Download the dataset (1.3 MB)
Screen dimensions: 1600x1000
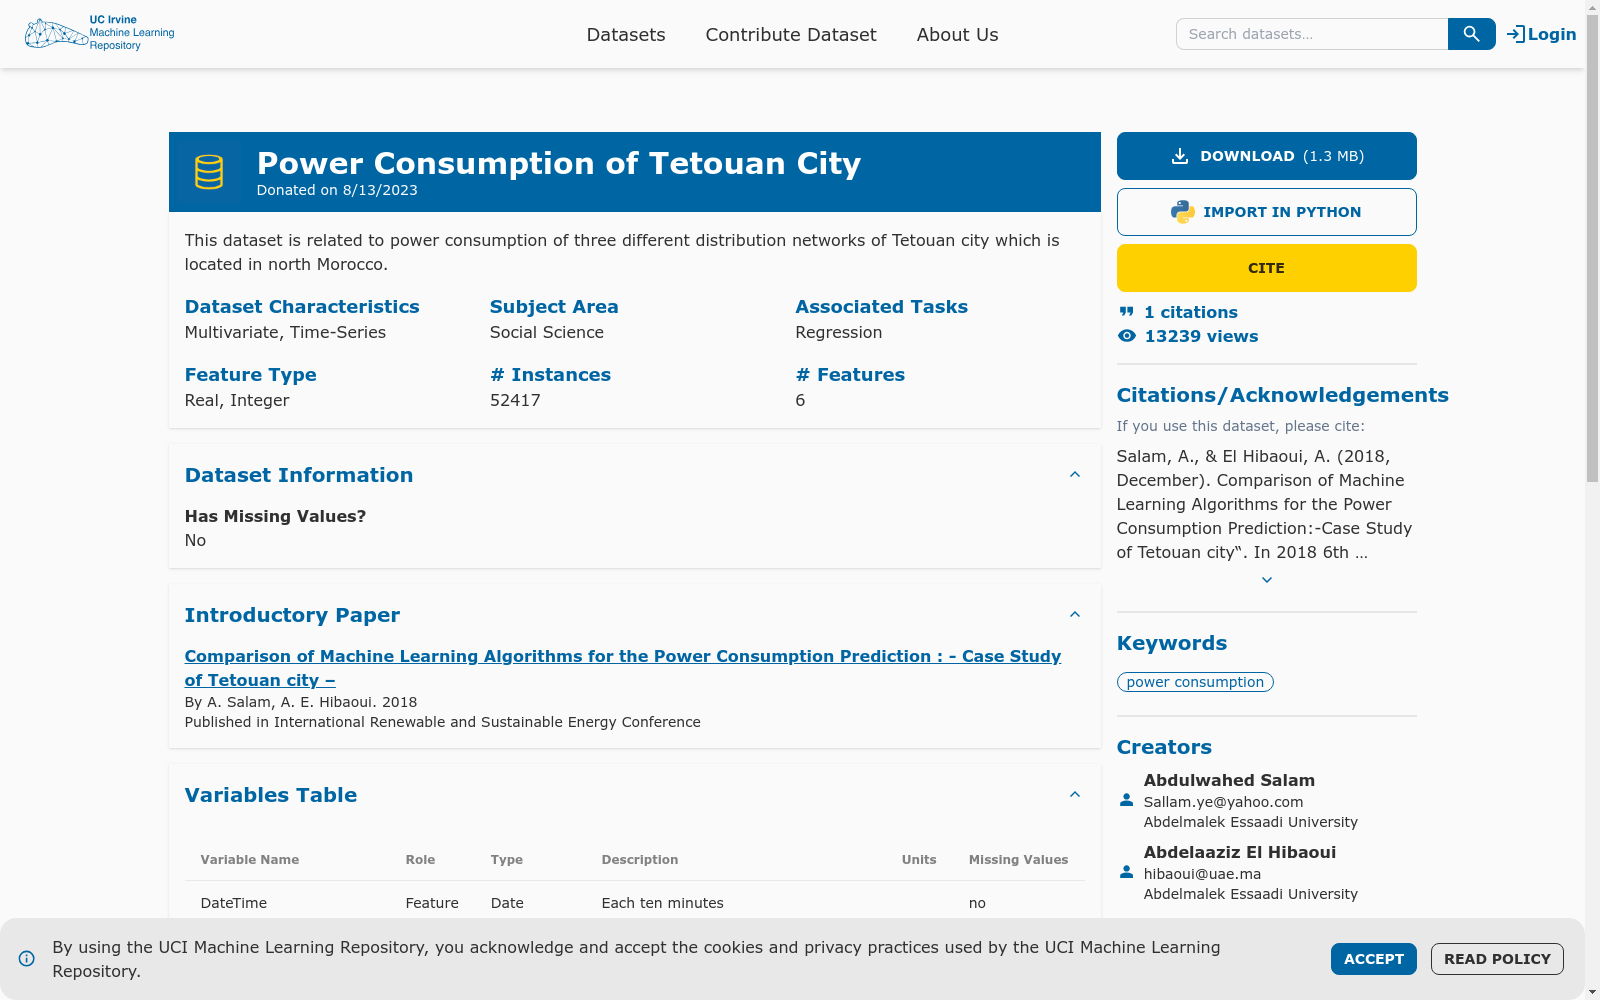pyautogui.click(x=1267, y=156)
